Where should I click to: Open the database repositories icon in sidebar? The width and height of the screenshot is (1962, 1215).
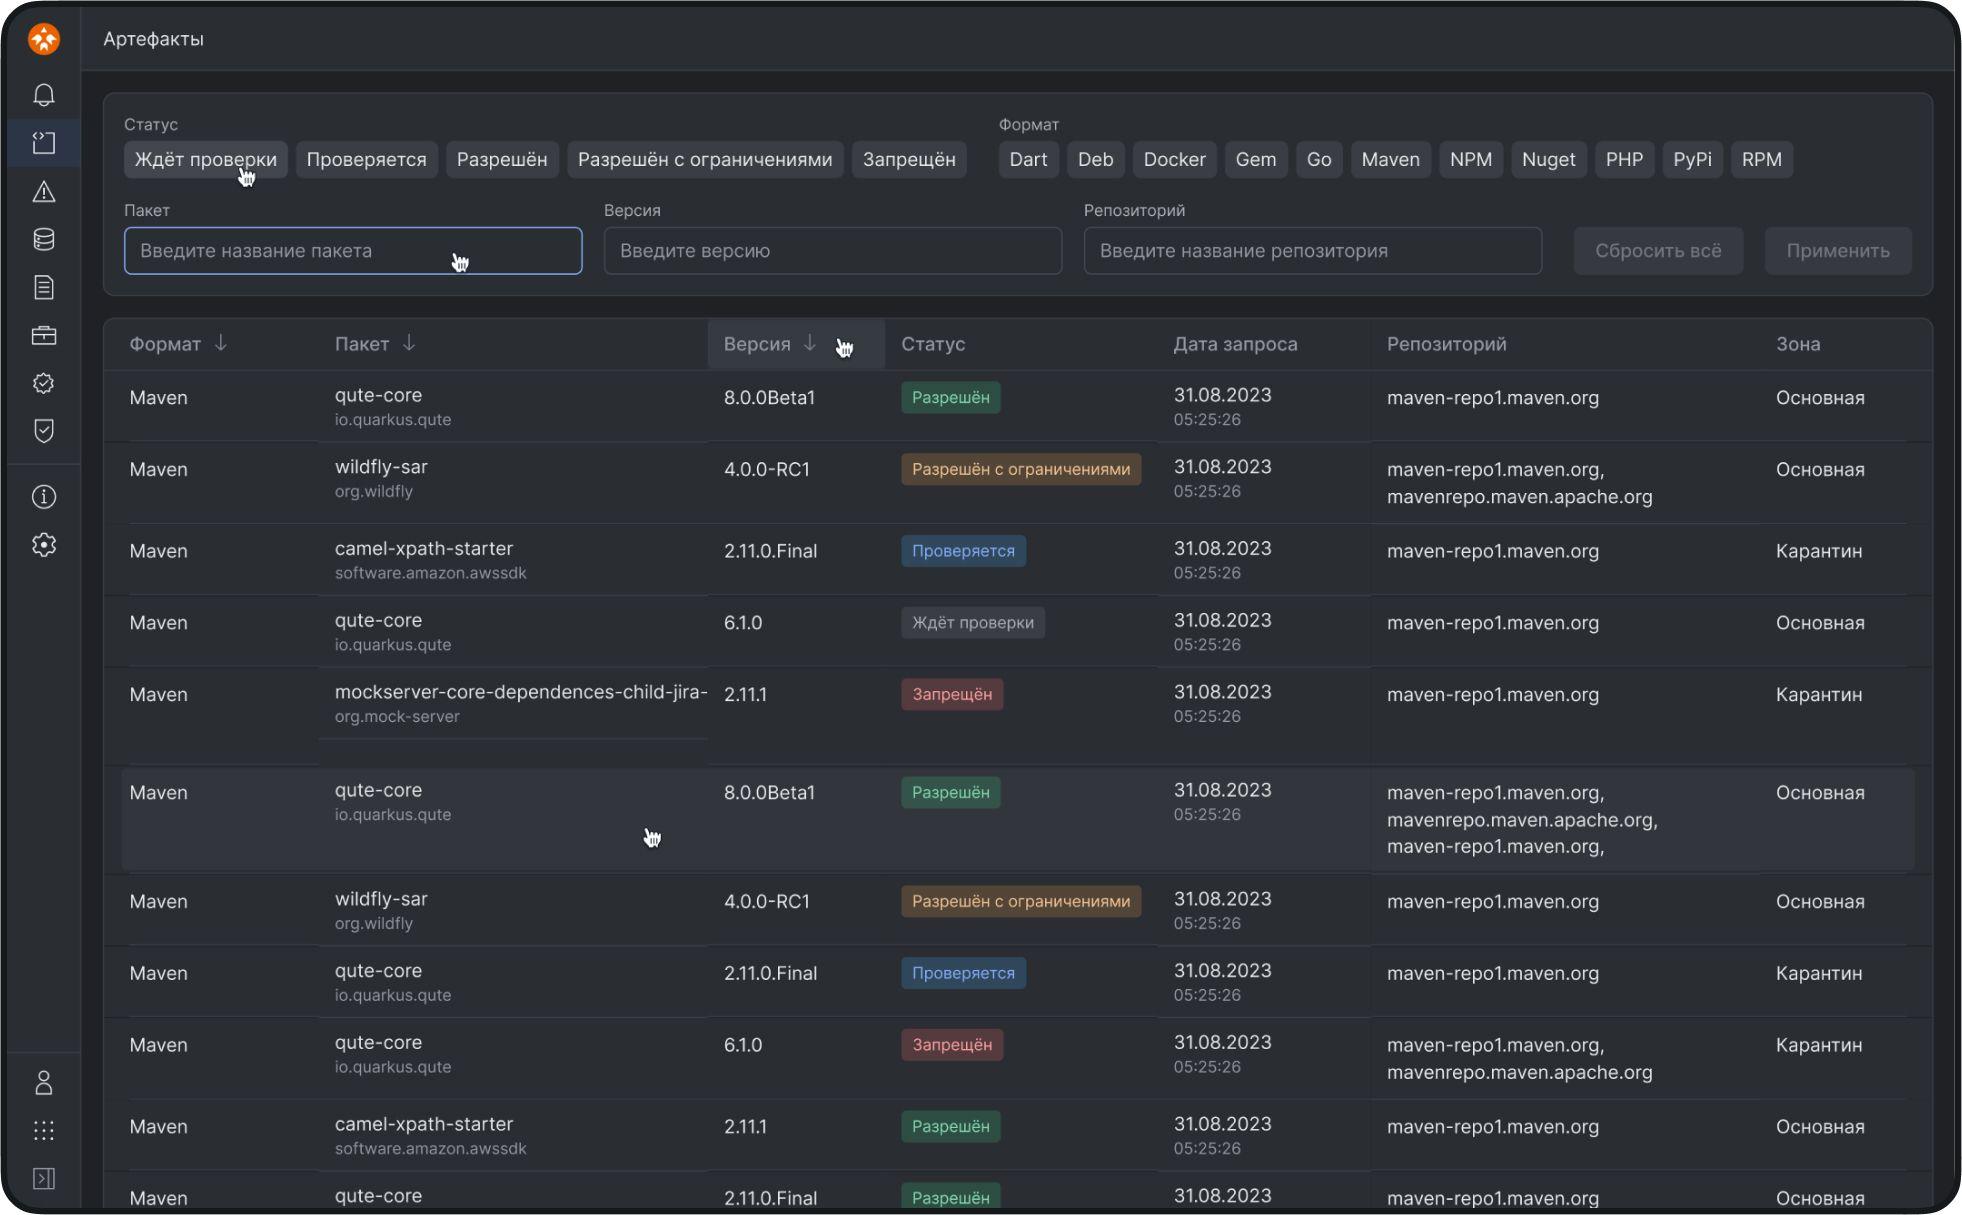coord(44,239)
